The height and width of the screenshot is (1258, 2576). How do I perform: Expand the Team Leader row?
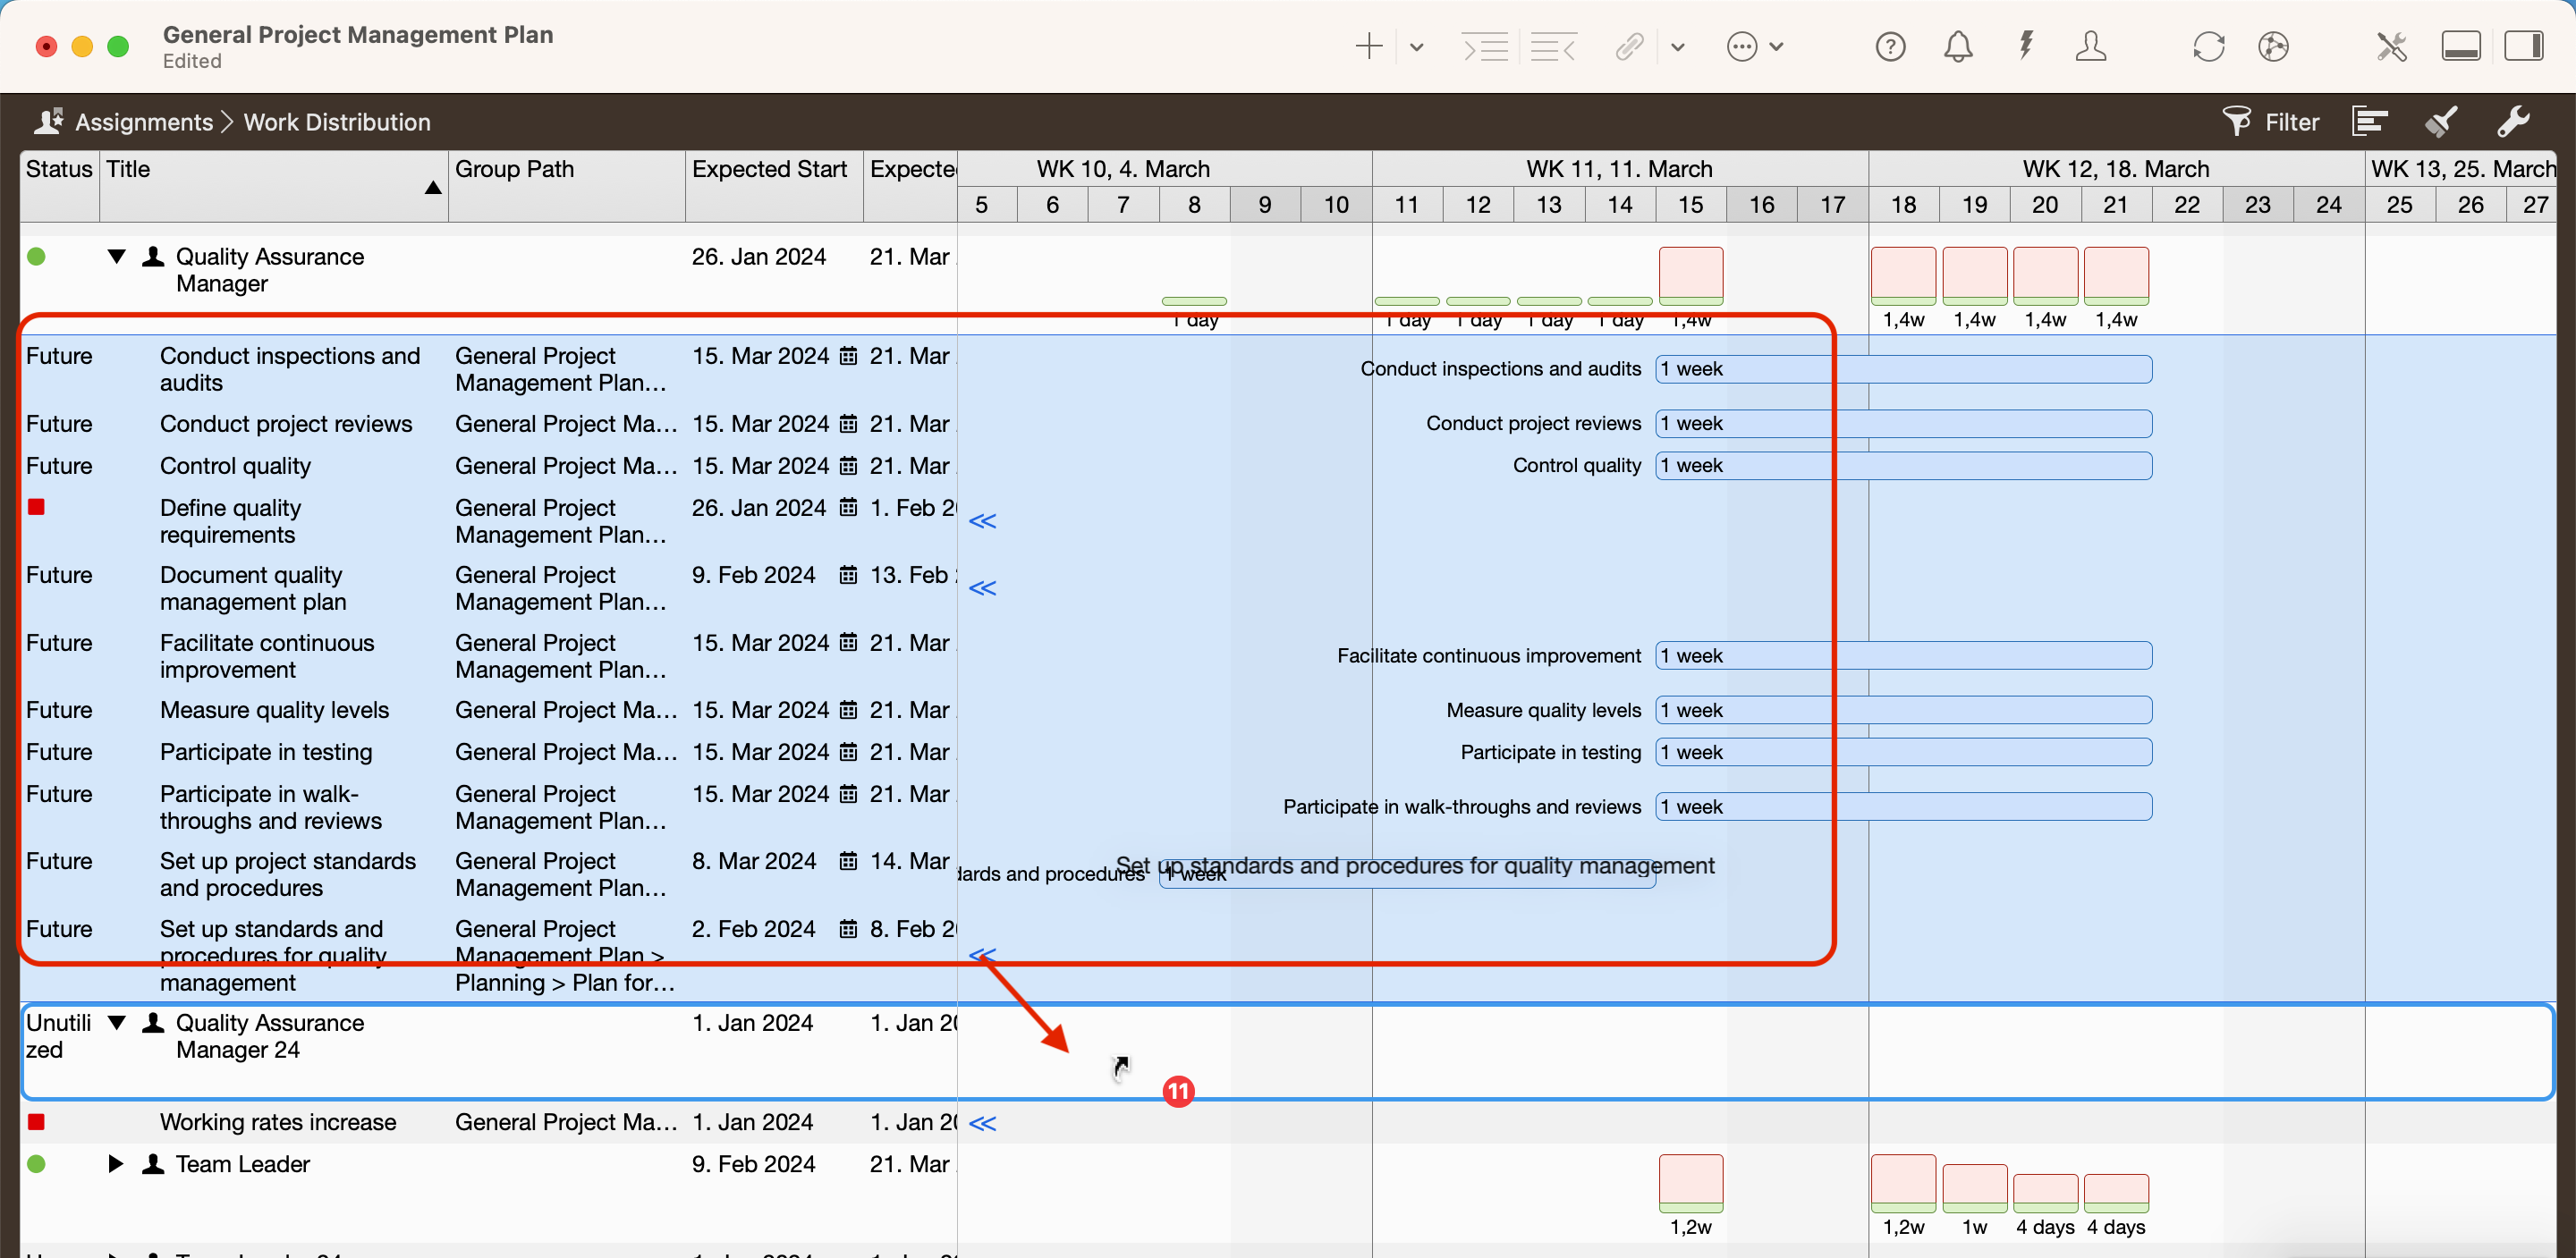click(116, 1164)
